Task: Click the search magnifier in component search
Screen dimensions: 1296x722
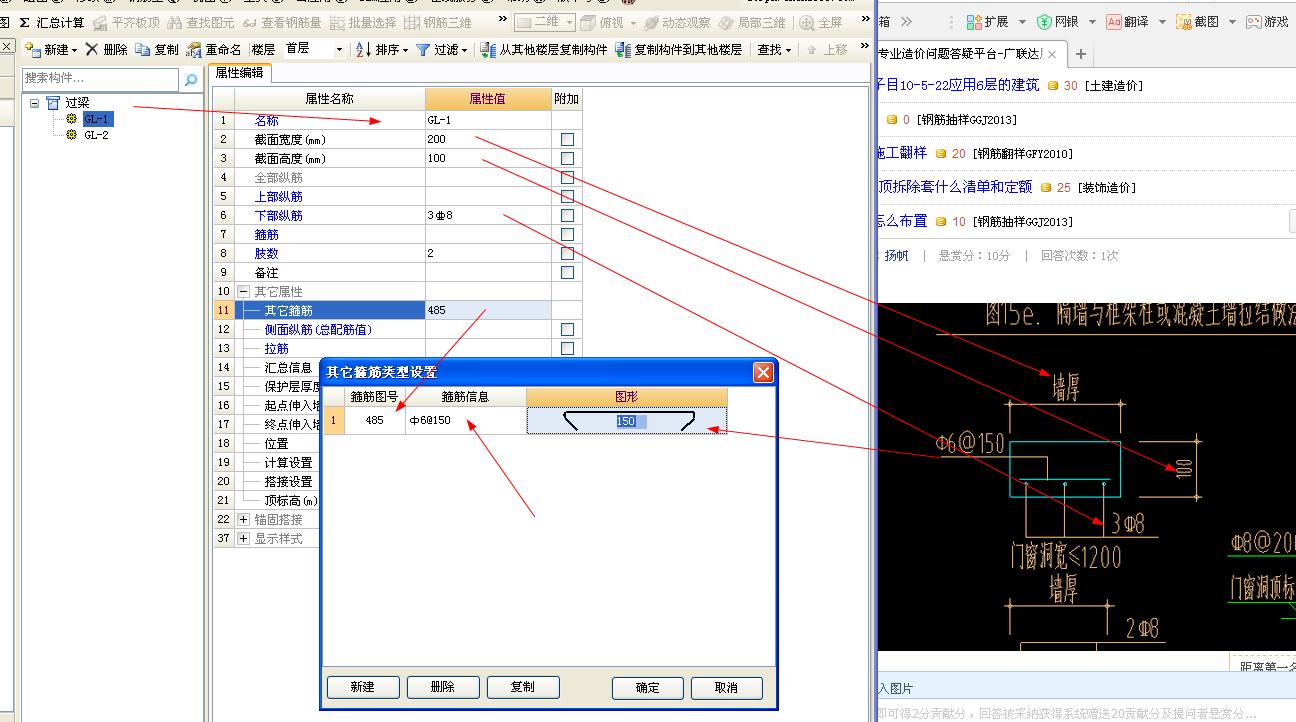Action: (x=191, y=78)
